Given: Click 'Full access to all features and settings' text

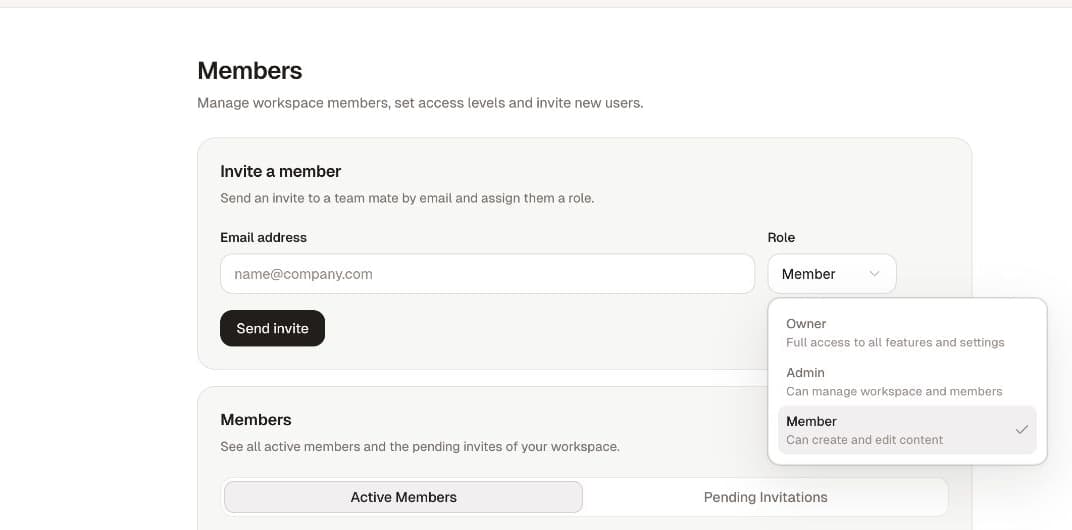Looking at the screenshot, I should (895, 342).
